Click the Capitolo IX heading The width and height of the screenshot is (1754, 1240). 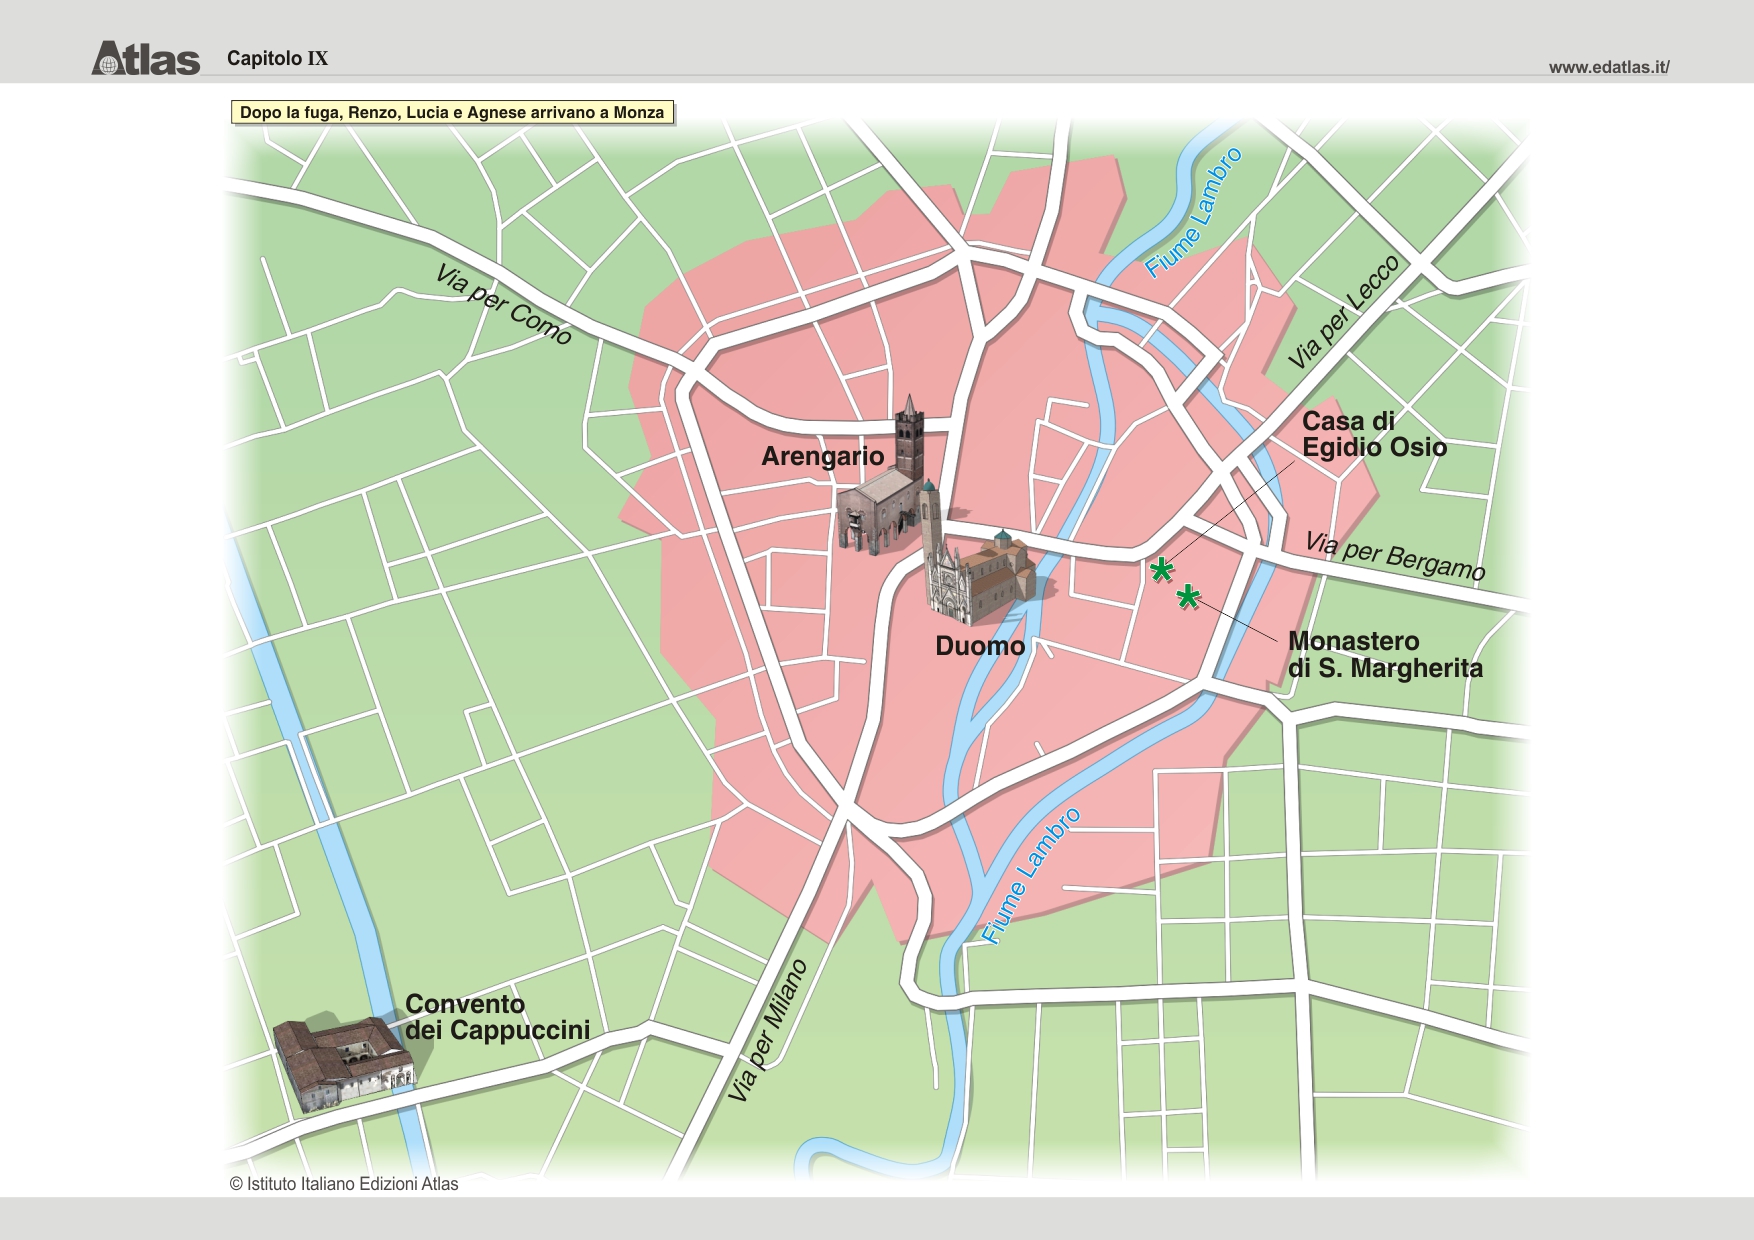coord(277,58)
